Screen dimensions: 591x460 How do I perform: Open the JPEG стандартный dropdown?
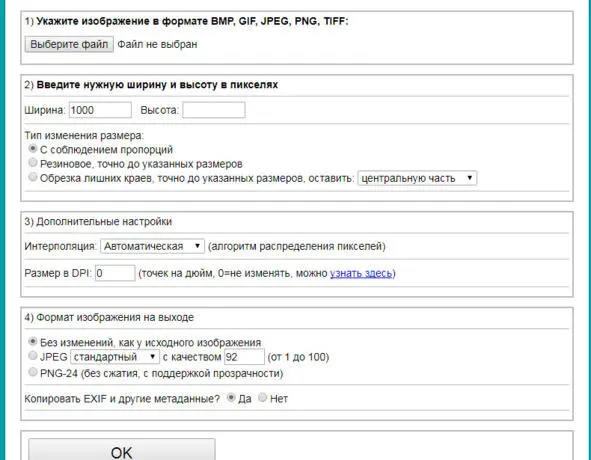[x=115, y=357]
